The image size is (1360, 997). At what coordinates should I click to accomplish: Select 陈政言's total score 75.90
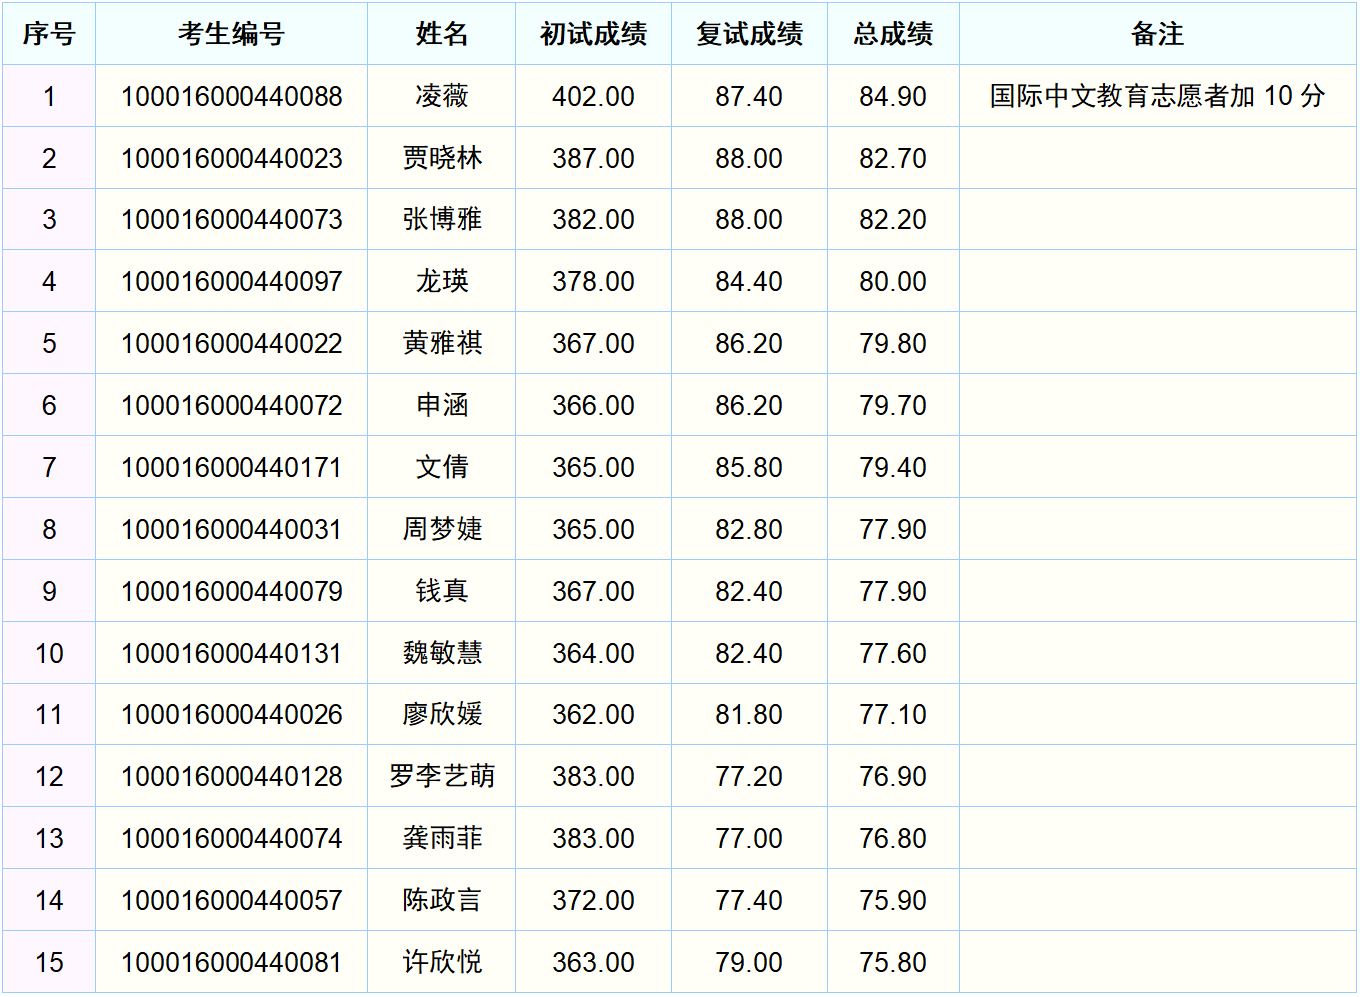coord(893,901)
